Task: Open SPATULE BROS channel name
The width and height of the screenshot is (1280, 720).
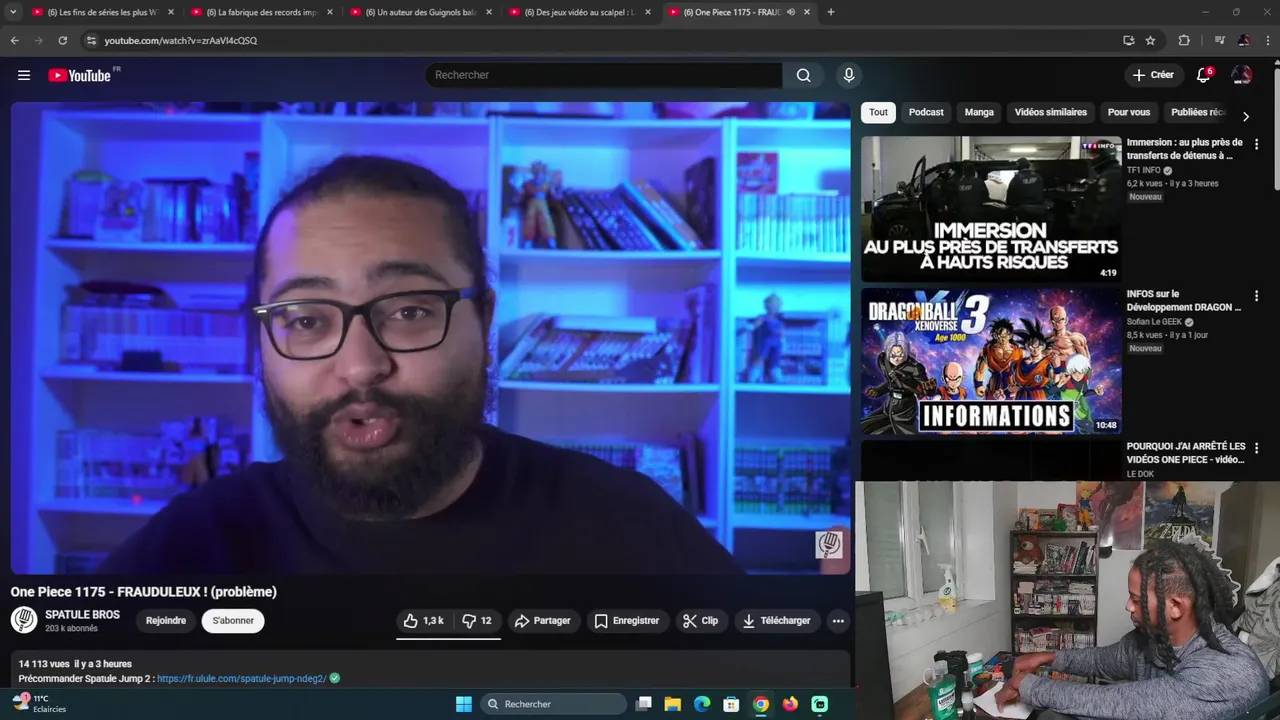Action: tap(82, 615)
